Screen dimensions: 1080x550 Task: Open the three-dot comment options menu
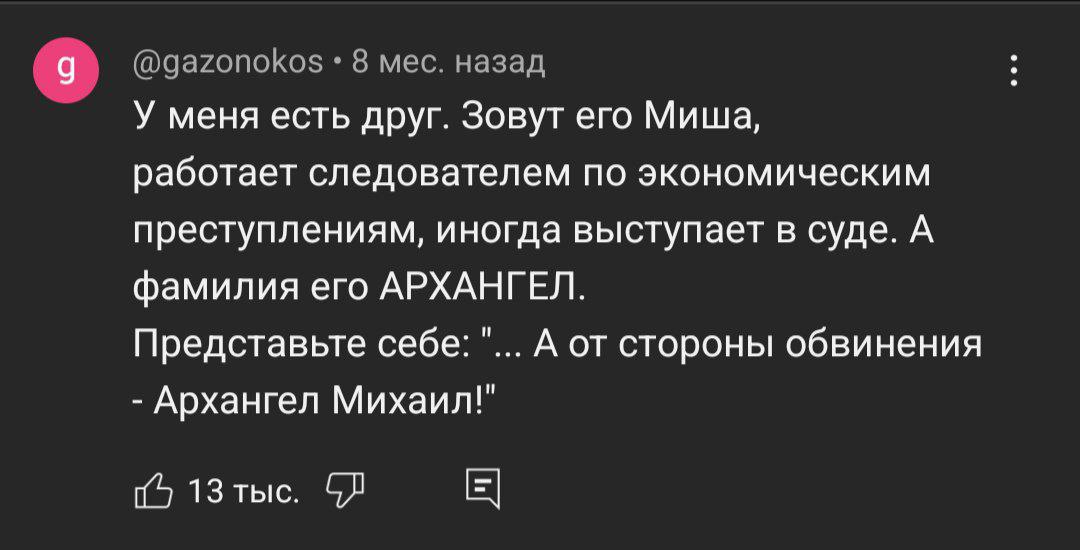(x=1015, y=71)
